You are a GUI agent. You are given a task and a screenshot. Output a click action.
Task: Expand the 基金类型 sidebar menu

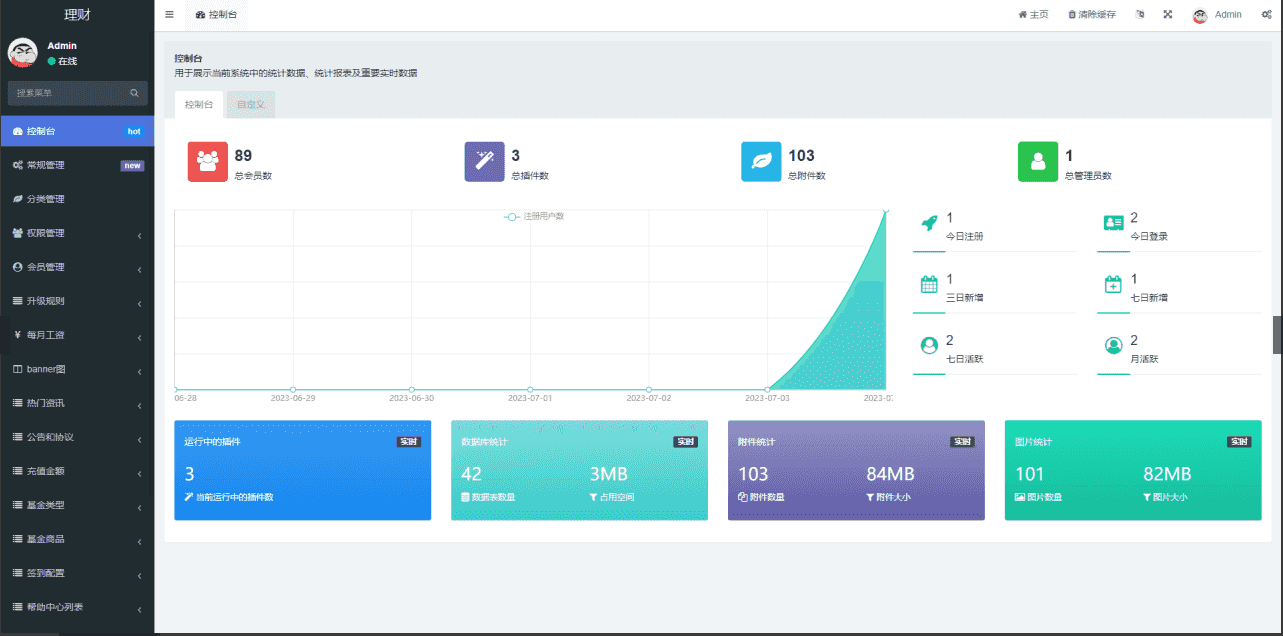[x=77, y=505]
